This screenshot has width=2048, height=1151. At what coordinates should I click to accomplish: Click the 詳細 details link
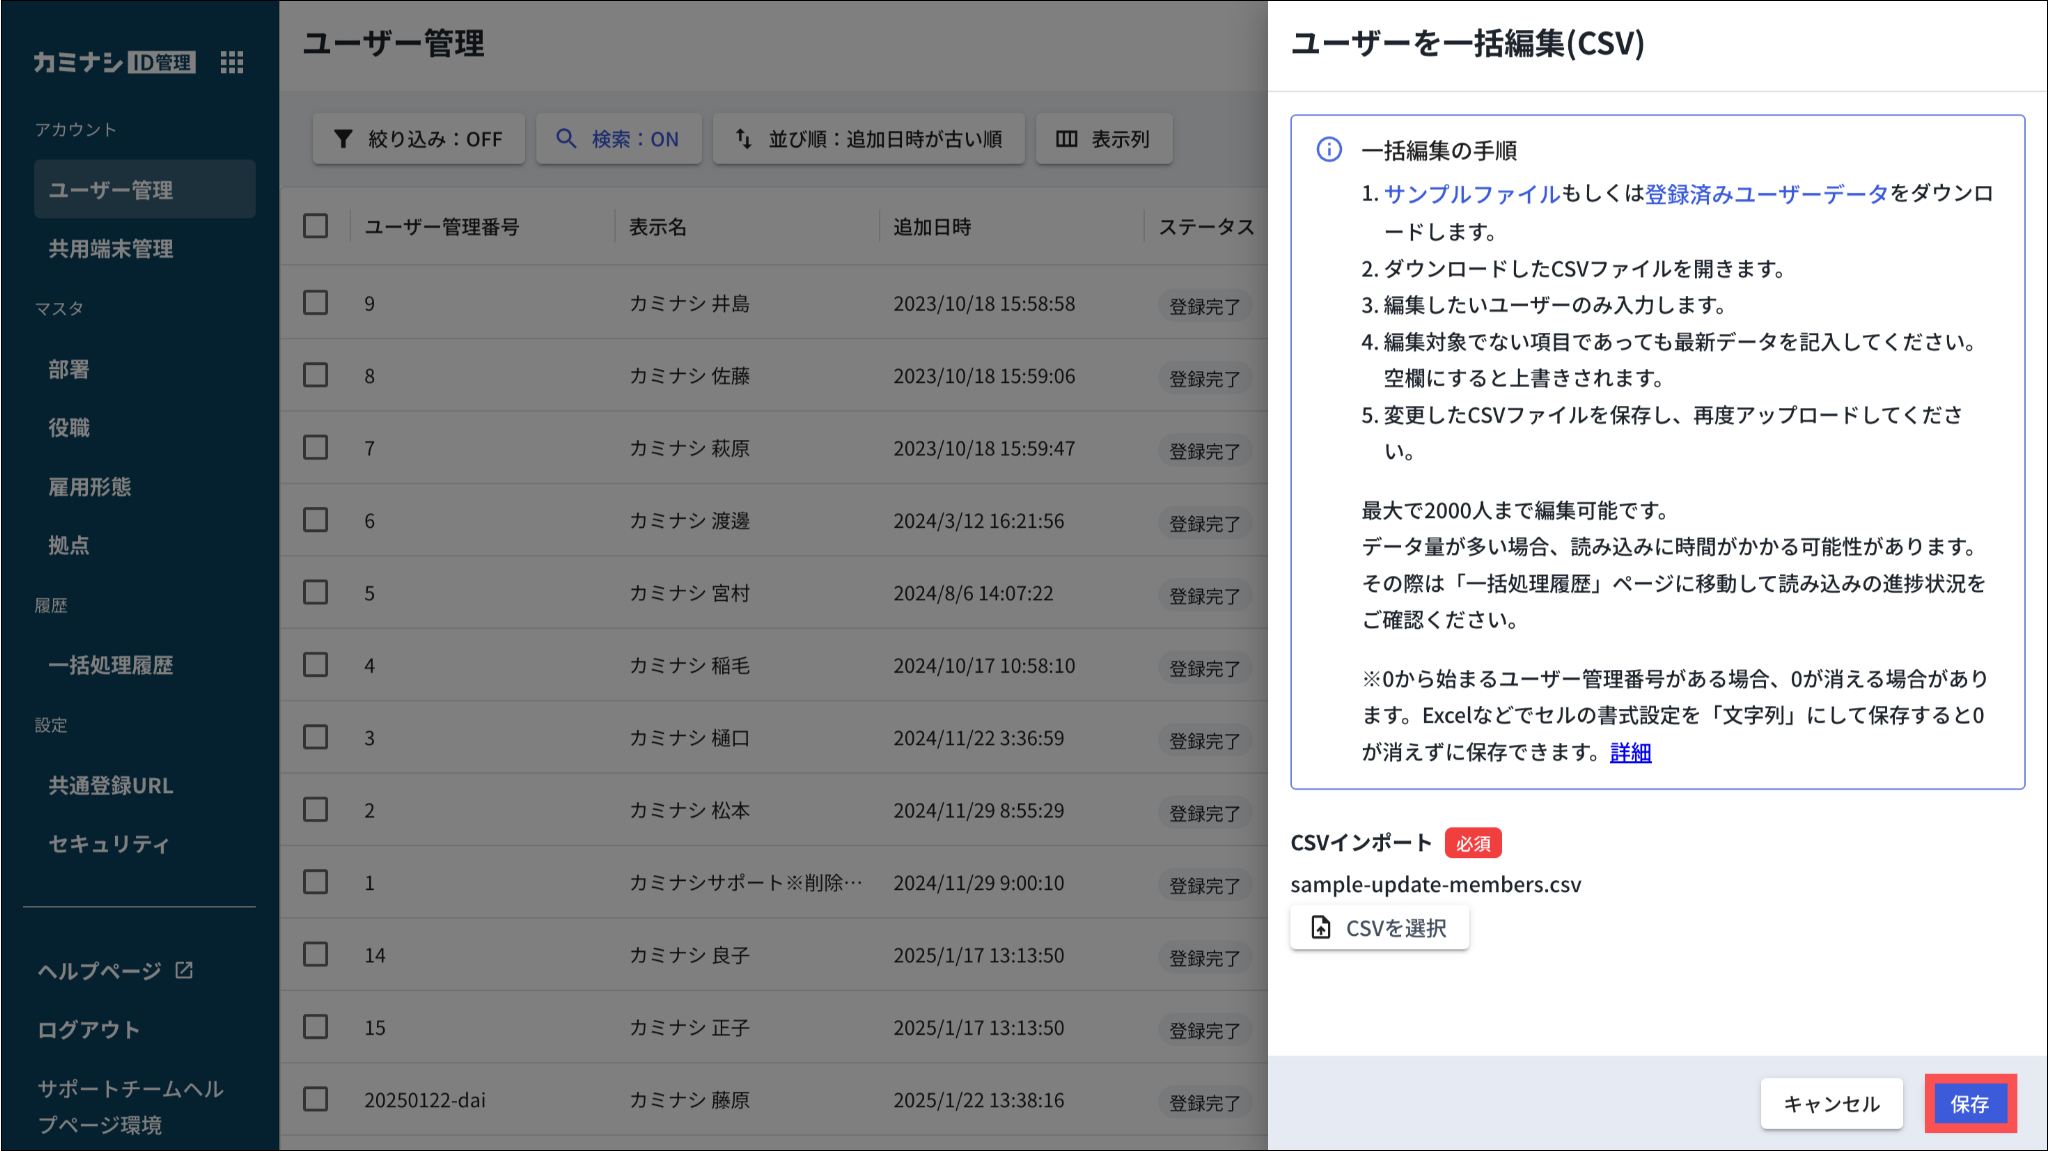(1630, 752)
